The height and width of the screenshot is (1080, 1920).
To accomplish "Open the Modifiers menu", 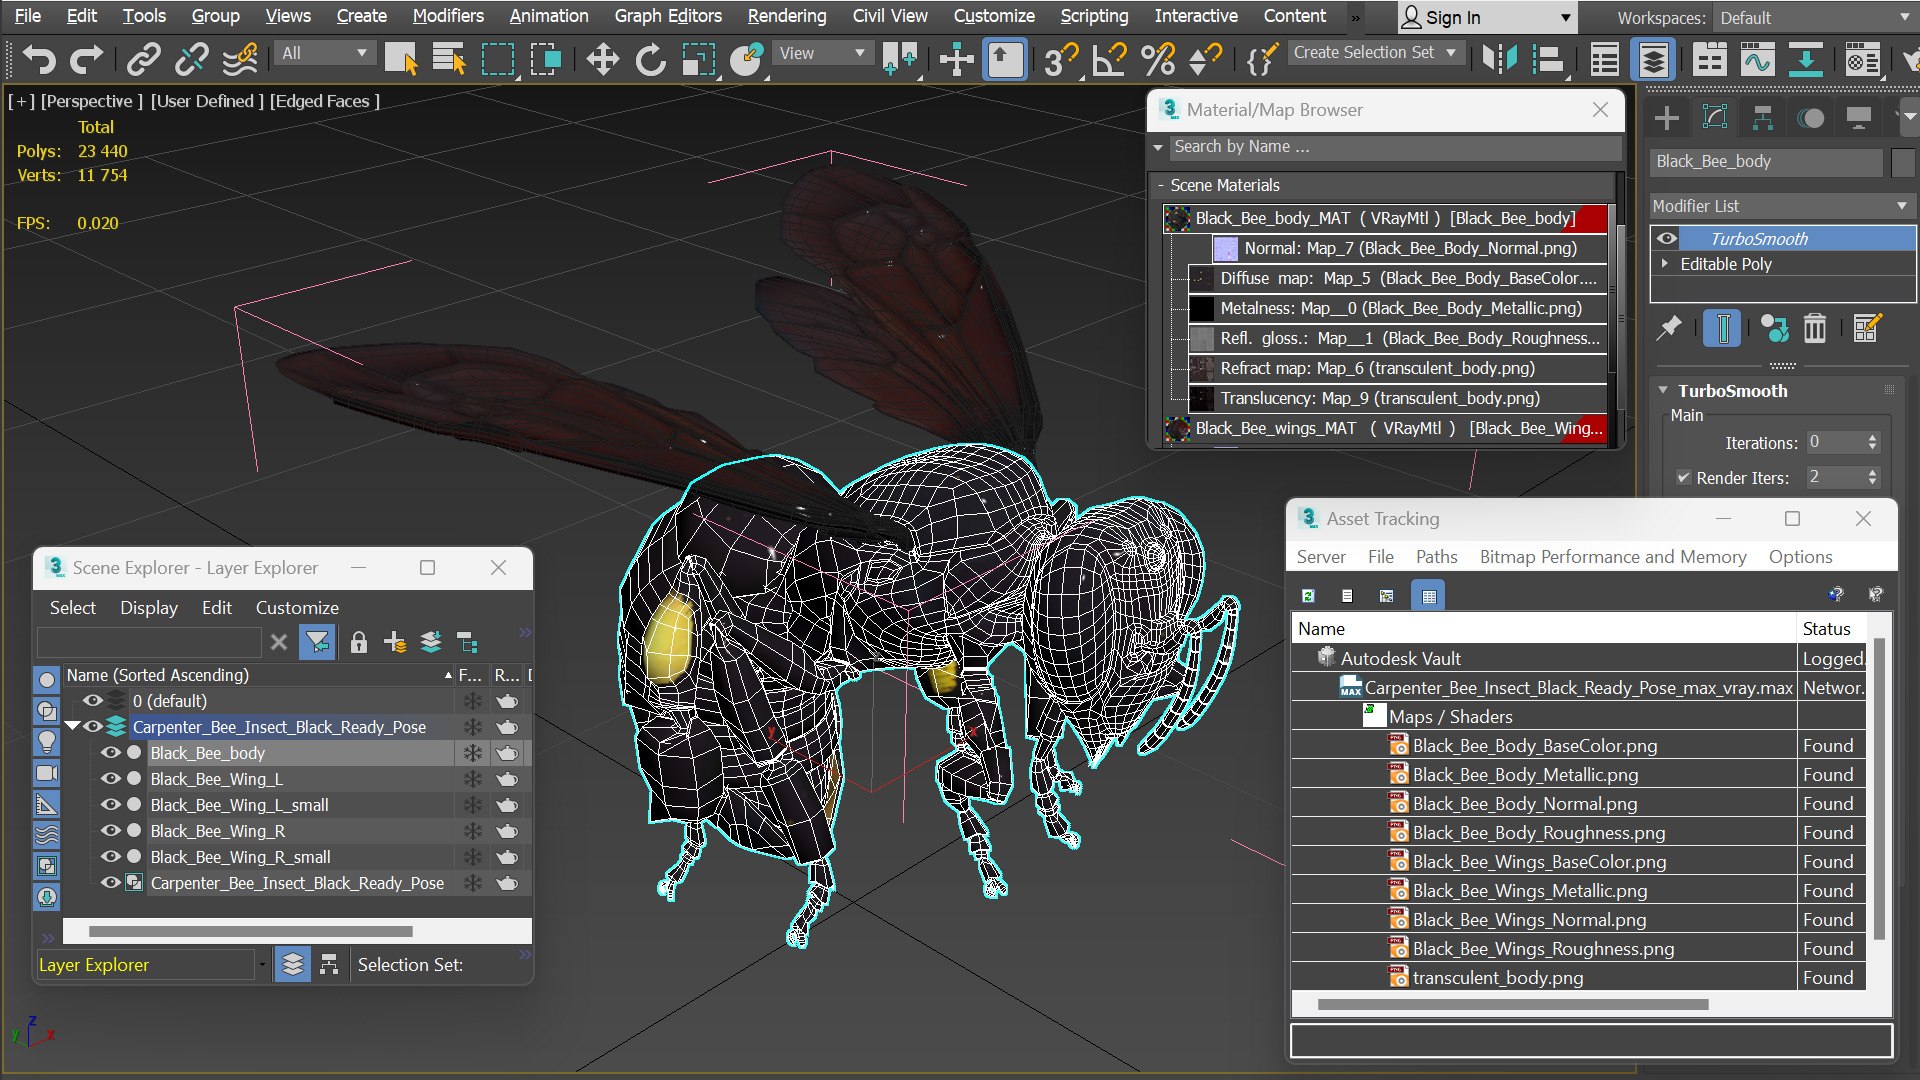I will tap(448, 16).
